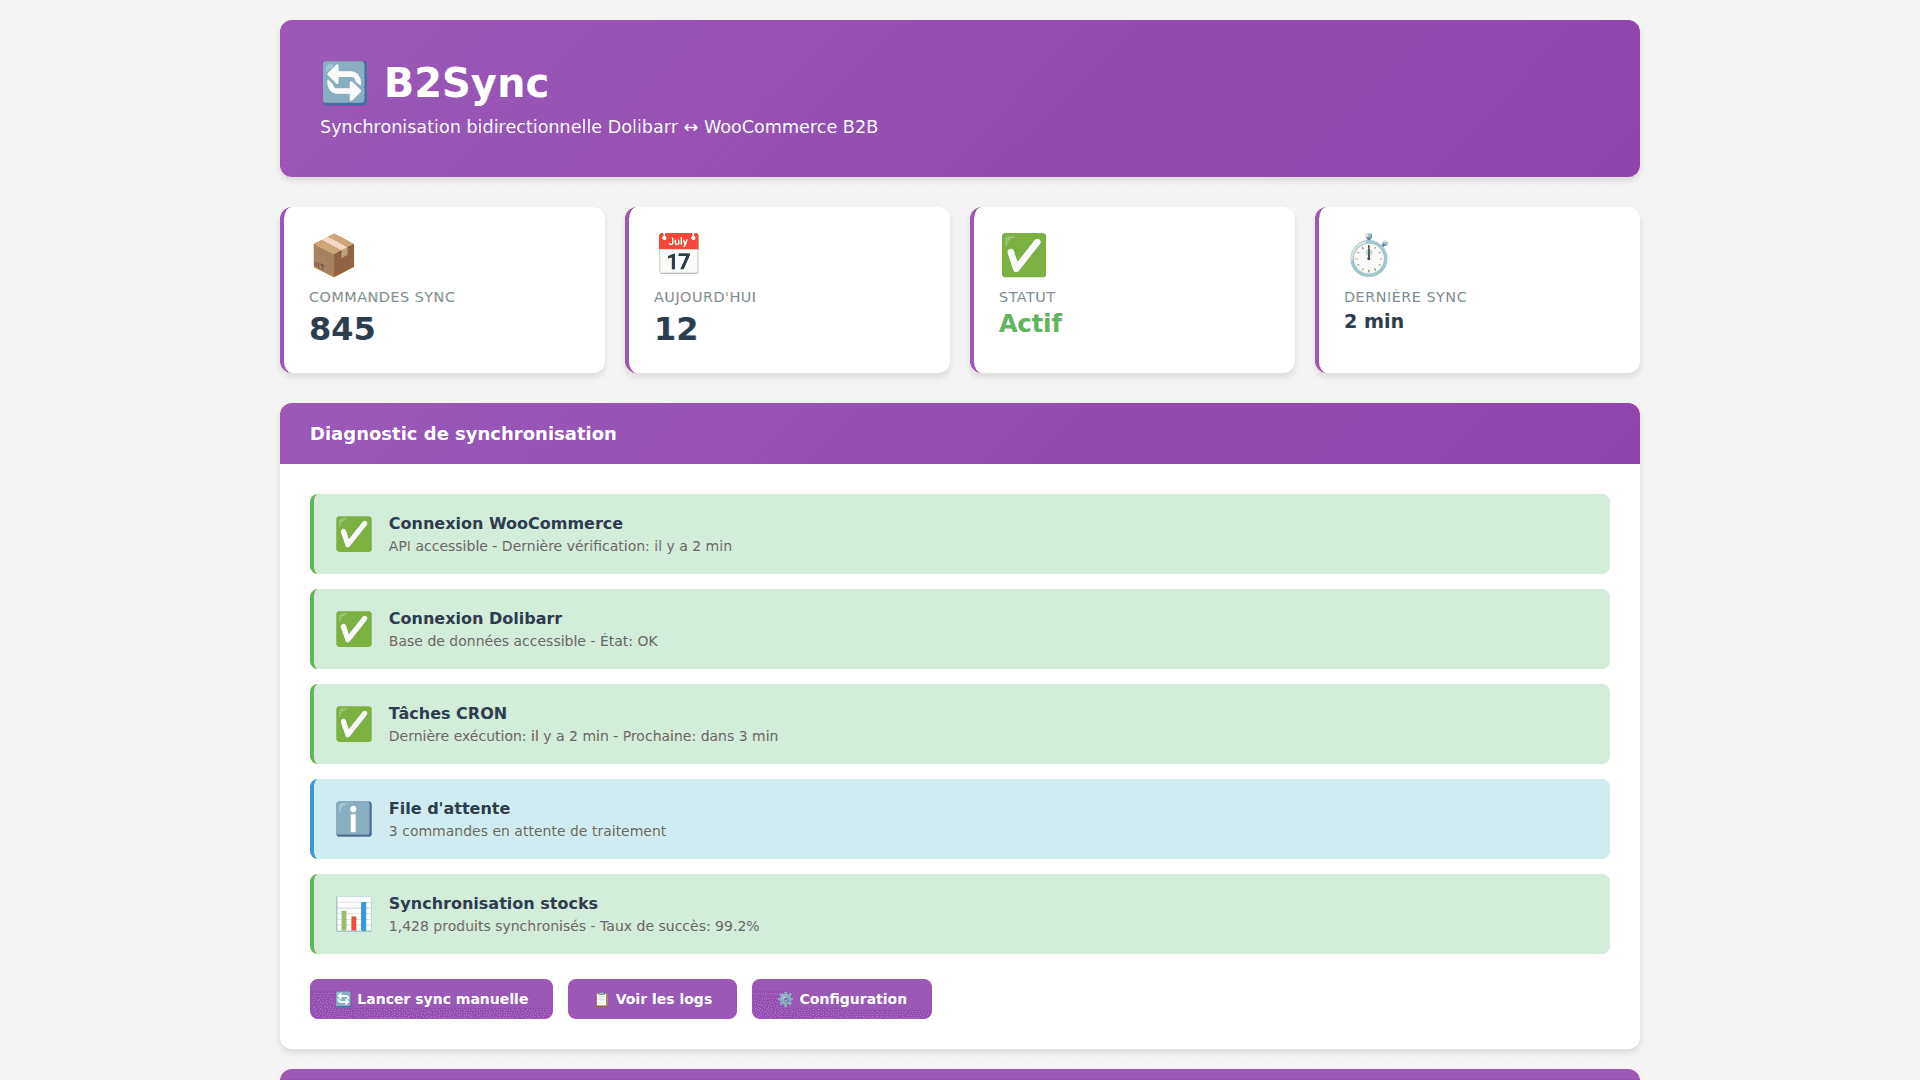Click the Statut Actif value
The image size is (1920, 1080).
pyautogui.click(x=1030, y=322)
